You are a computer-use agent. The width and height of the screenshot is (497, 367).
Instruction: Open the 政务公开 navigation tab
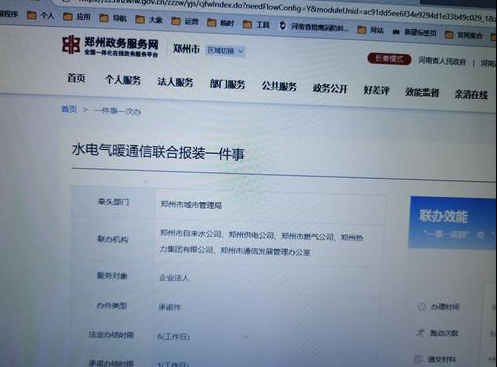330,88
